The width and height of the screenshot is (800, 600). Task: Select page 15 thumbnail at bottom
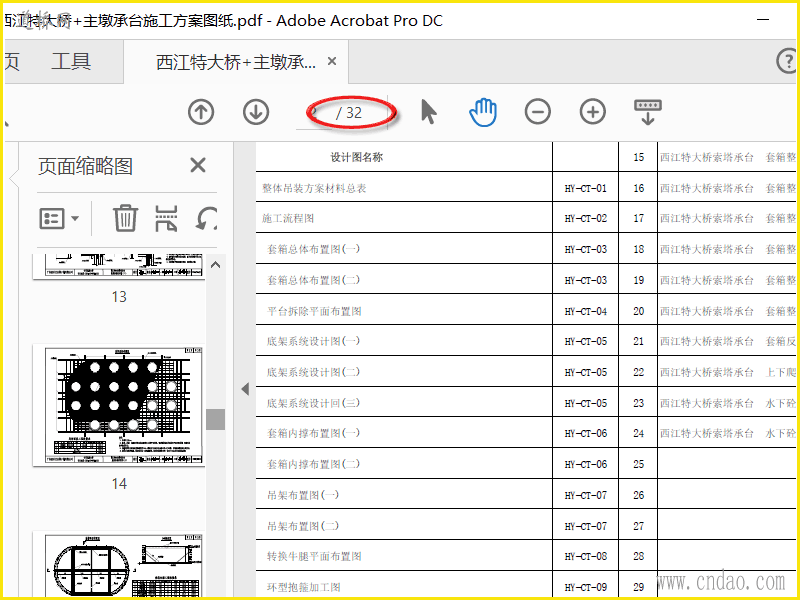pos(119,563)
